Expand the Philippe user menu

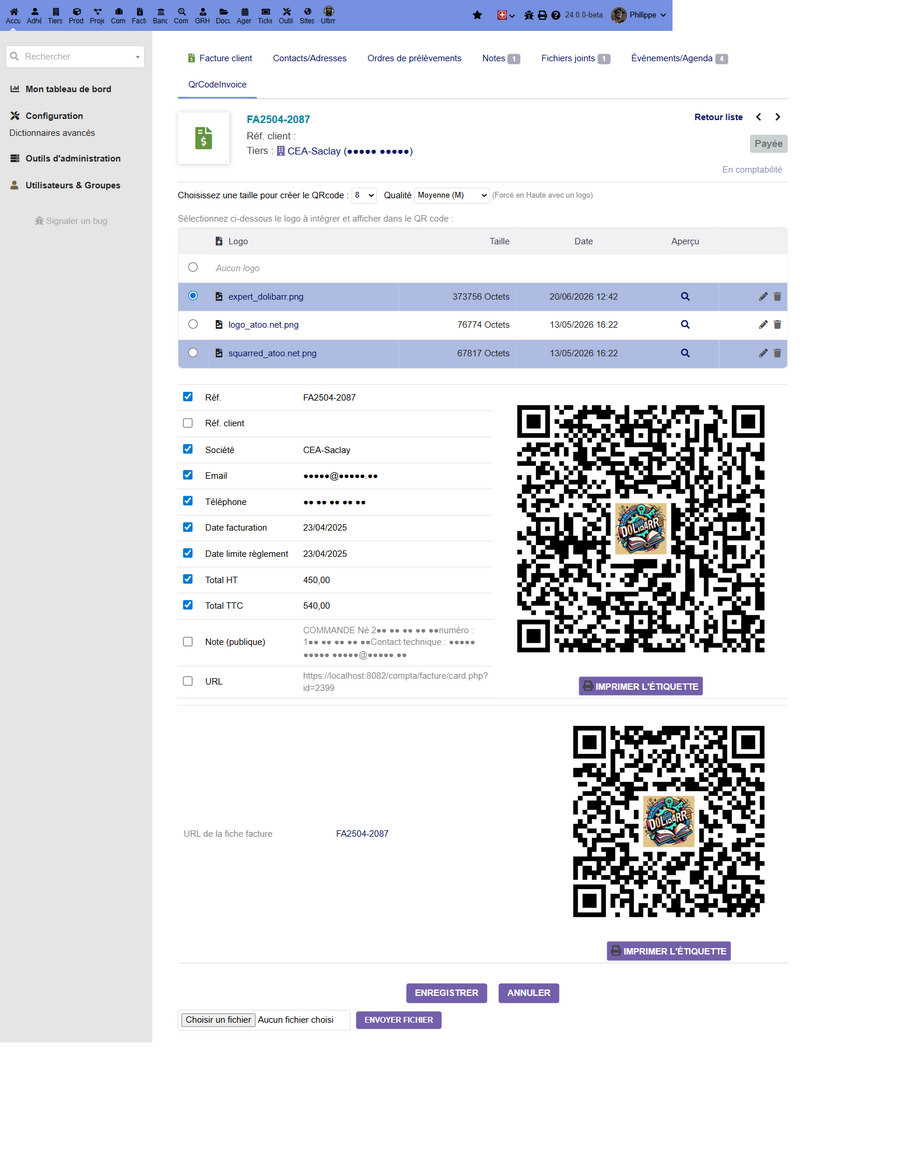(x=639, y=15)
